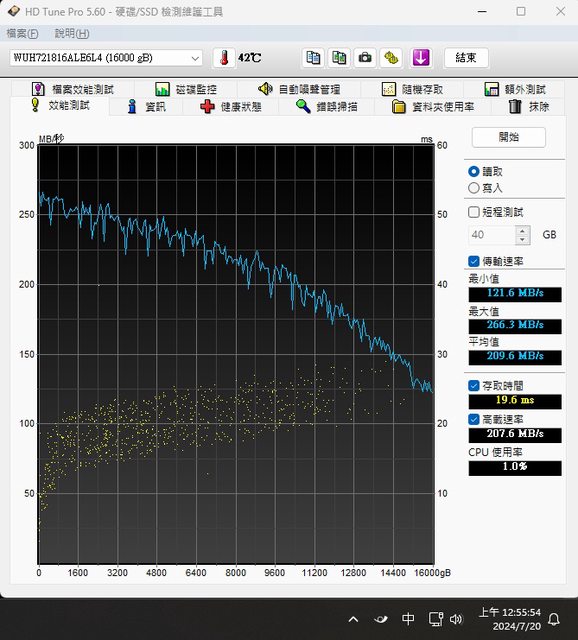Enable the 短程測試 short test checkbox
Image resolution: width=578 pixels, height=640 pixels.
474,212
